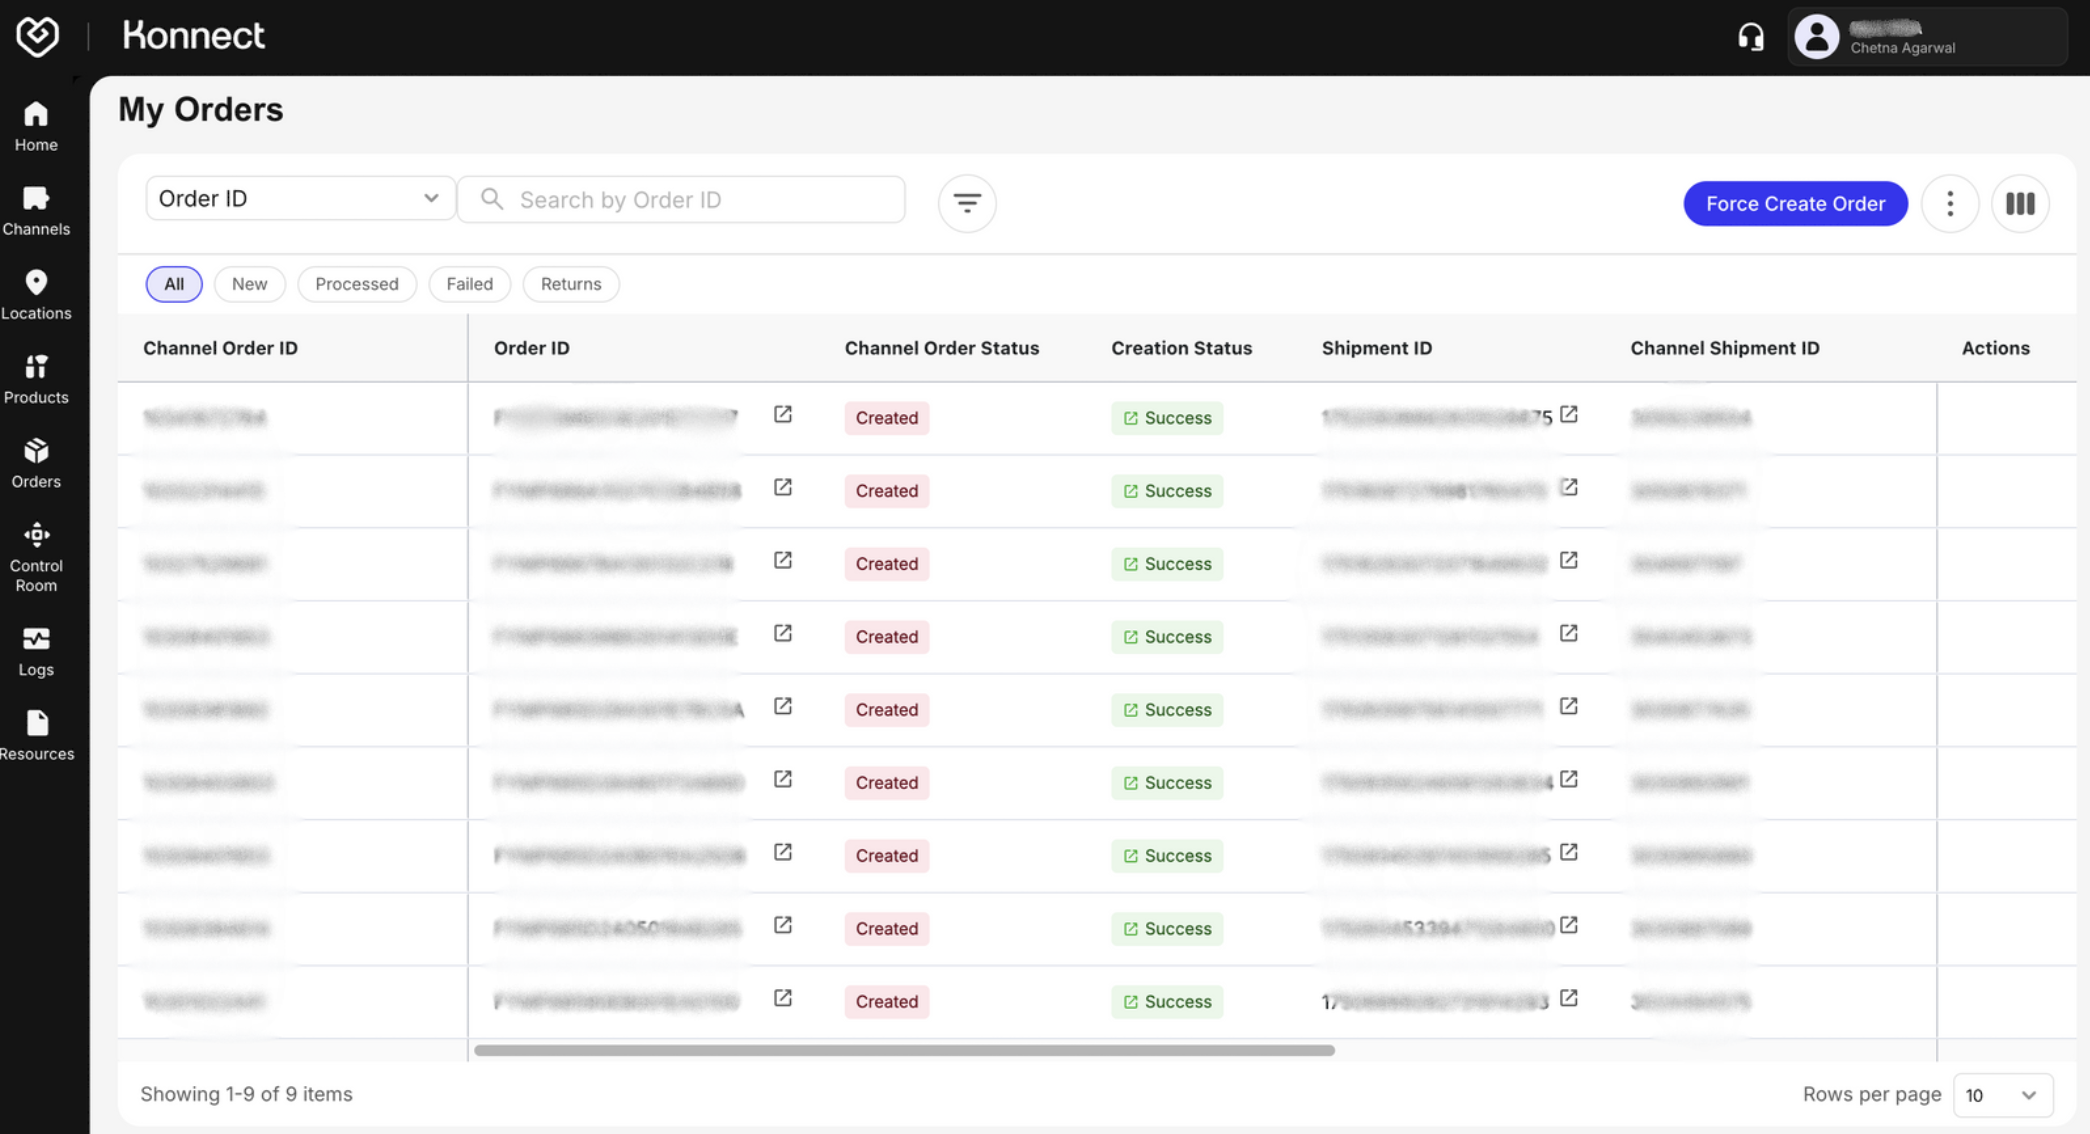The width and height of the screenshot is (2090, 1134).
Task: Switch to the Failed tab
Action: coord(469,284)
